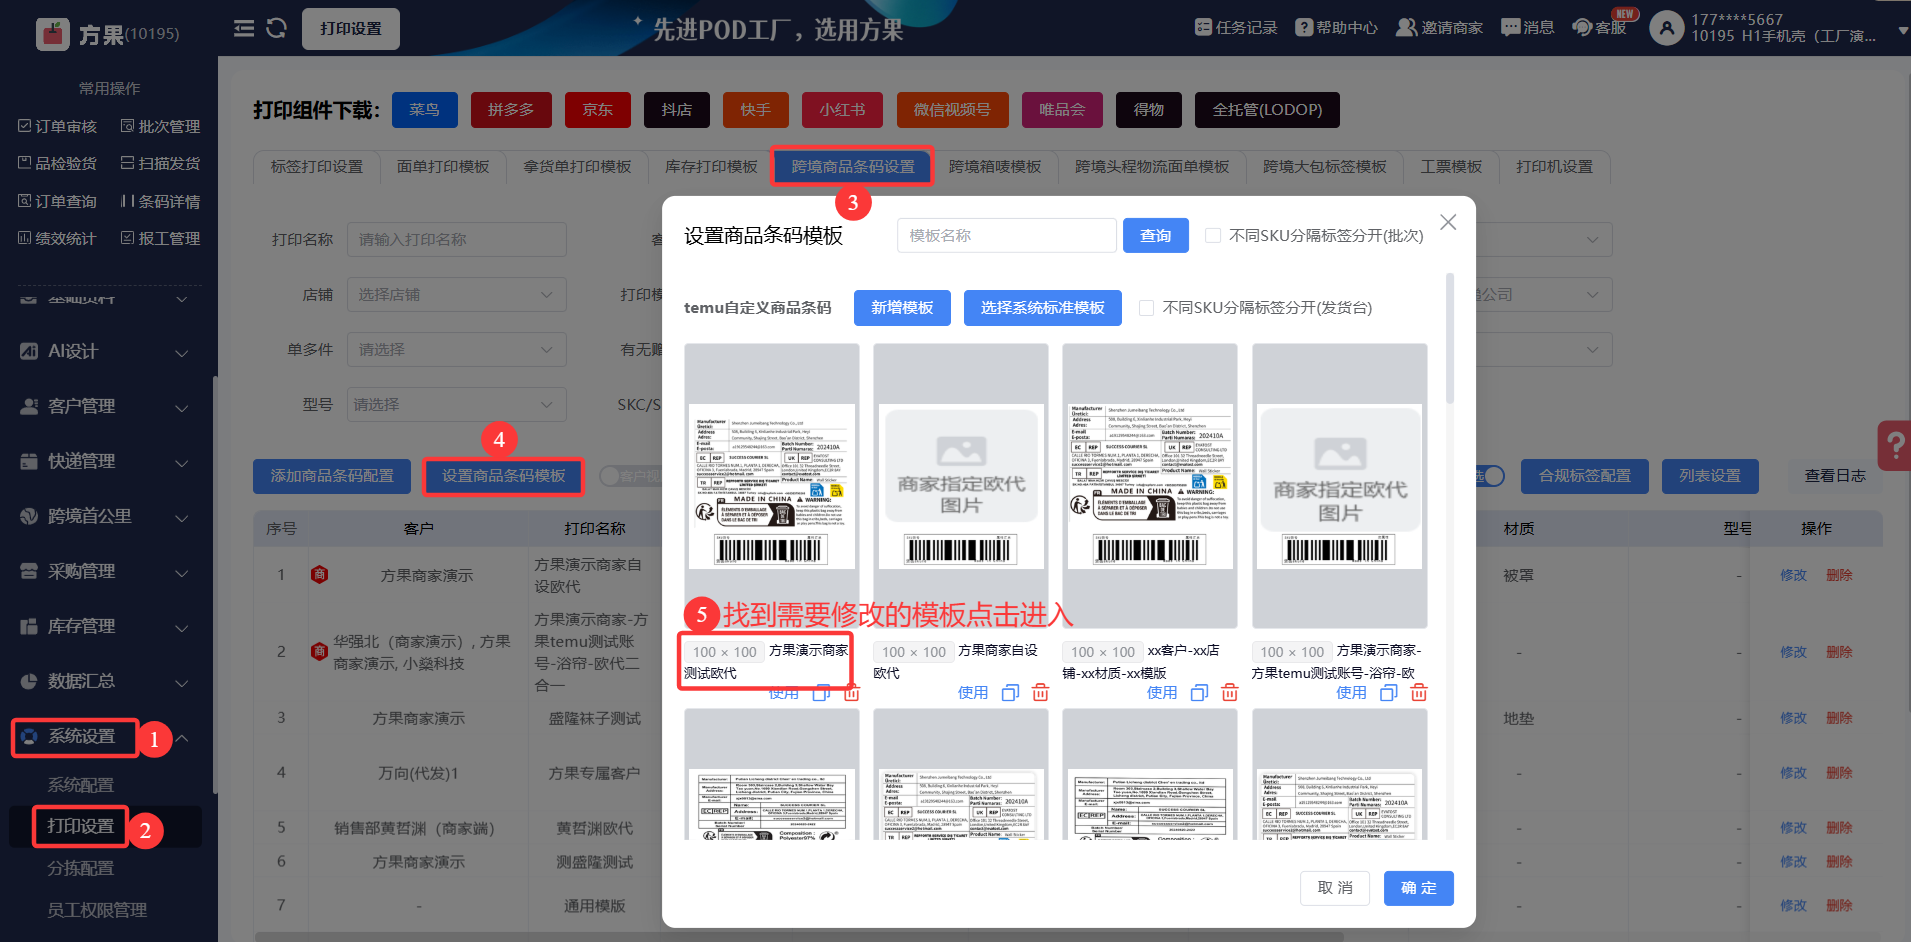Click the 方果 apple logo icon
The width and height of the screenshot is (1911, 942).
pos(53,34)
